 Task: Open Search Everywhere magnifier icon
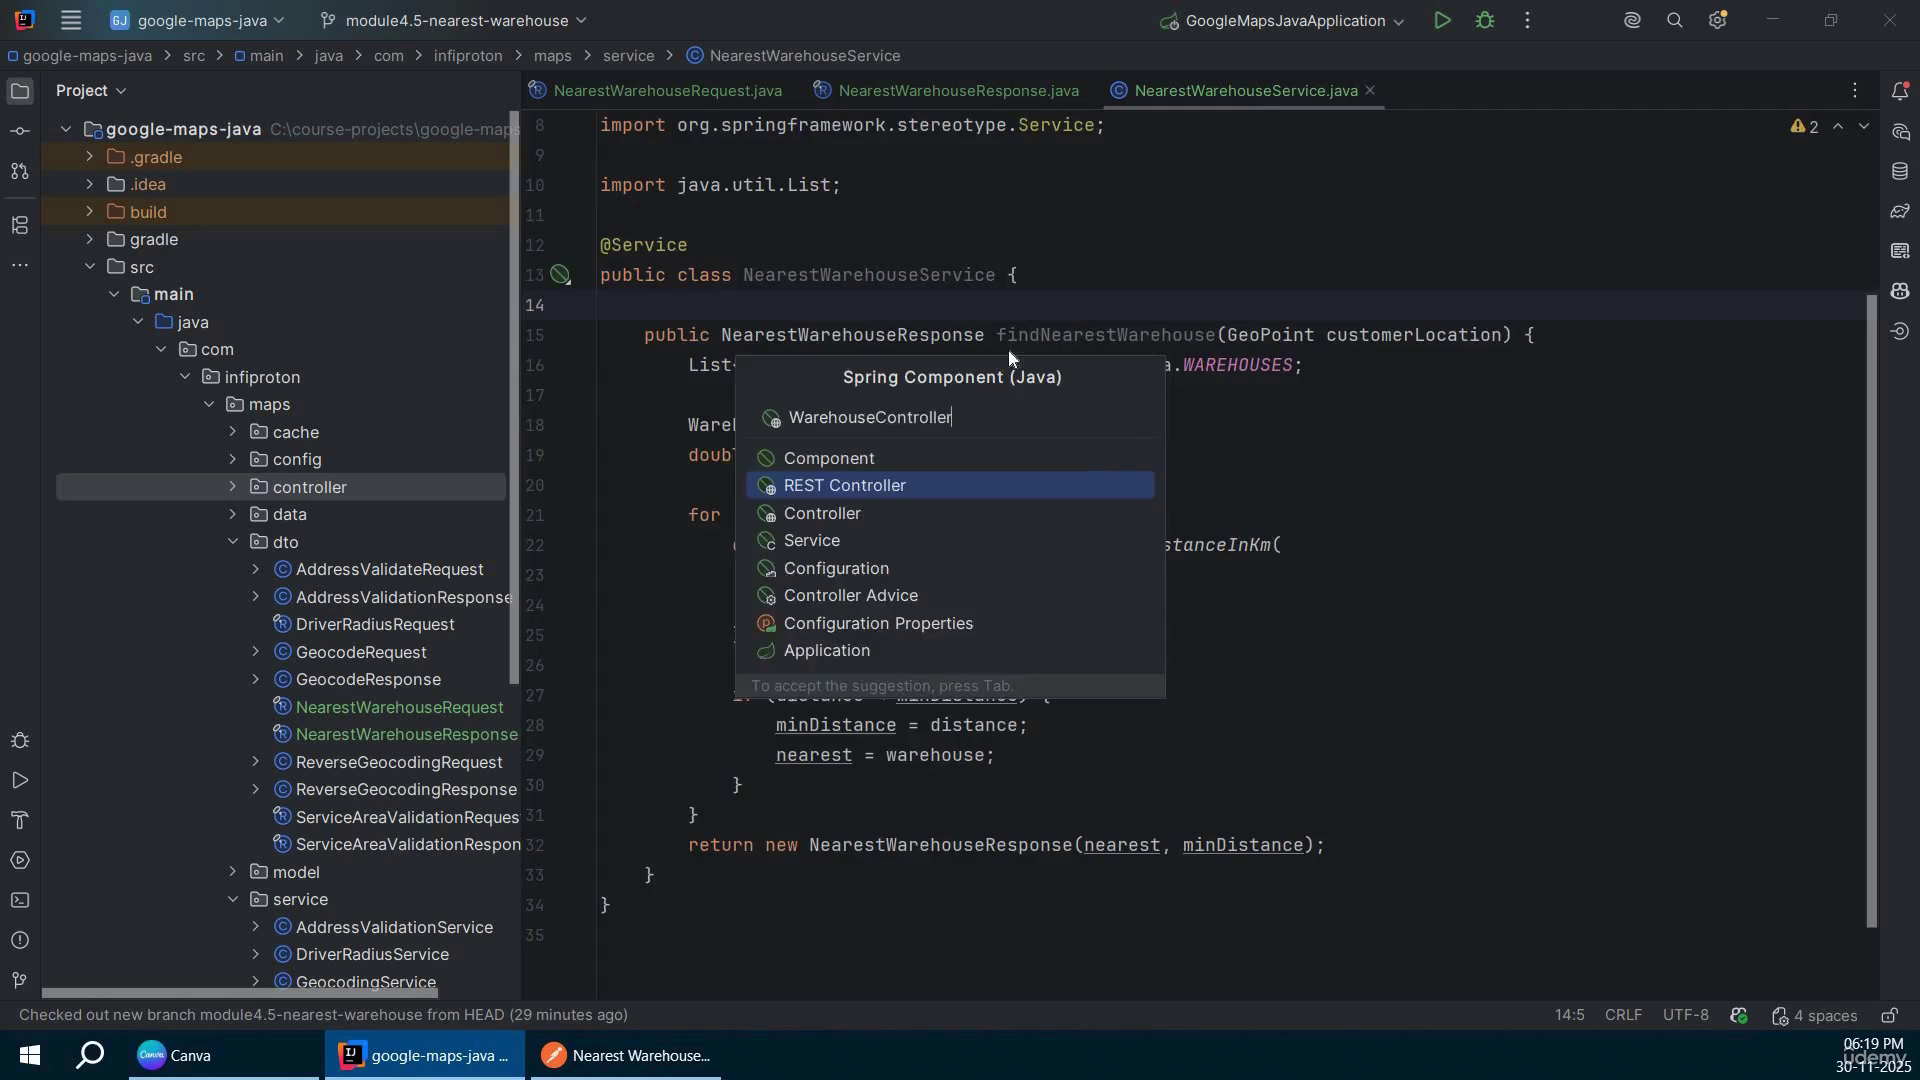point(1675,20)
